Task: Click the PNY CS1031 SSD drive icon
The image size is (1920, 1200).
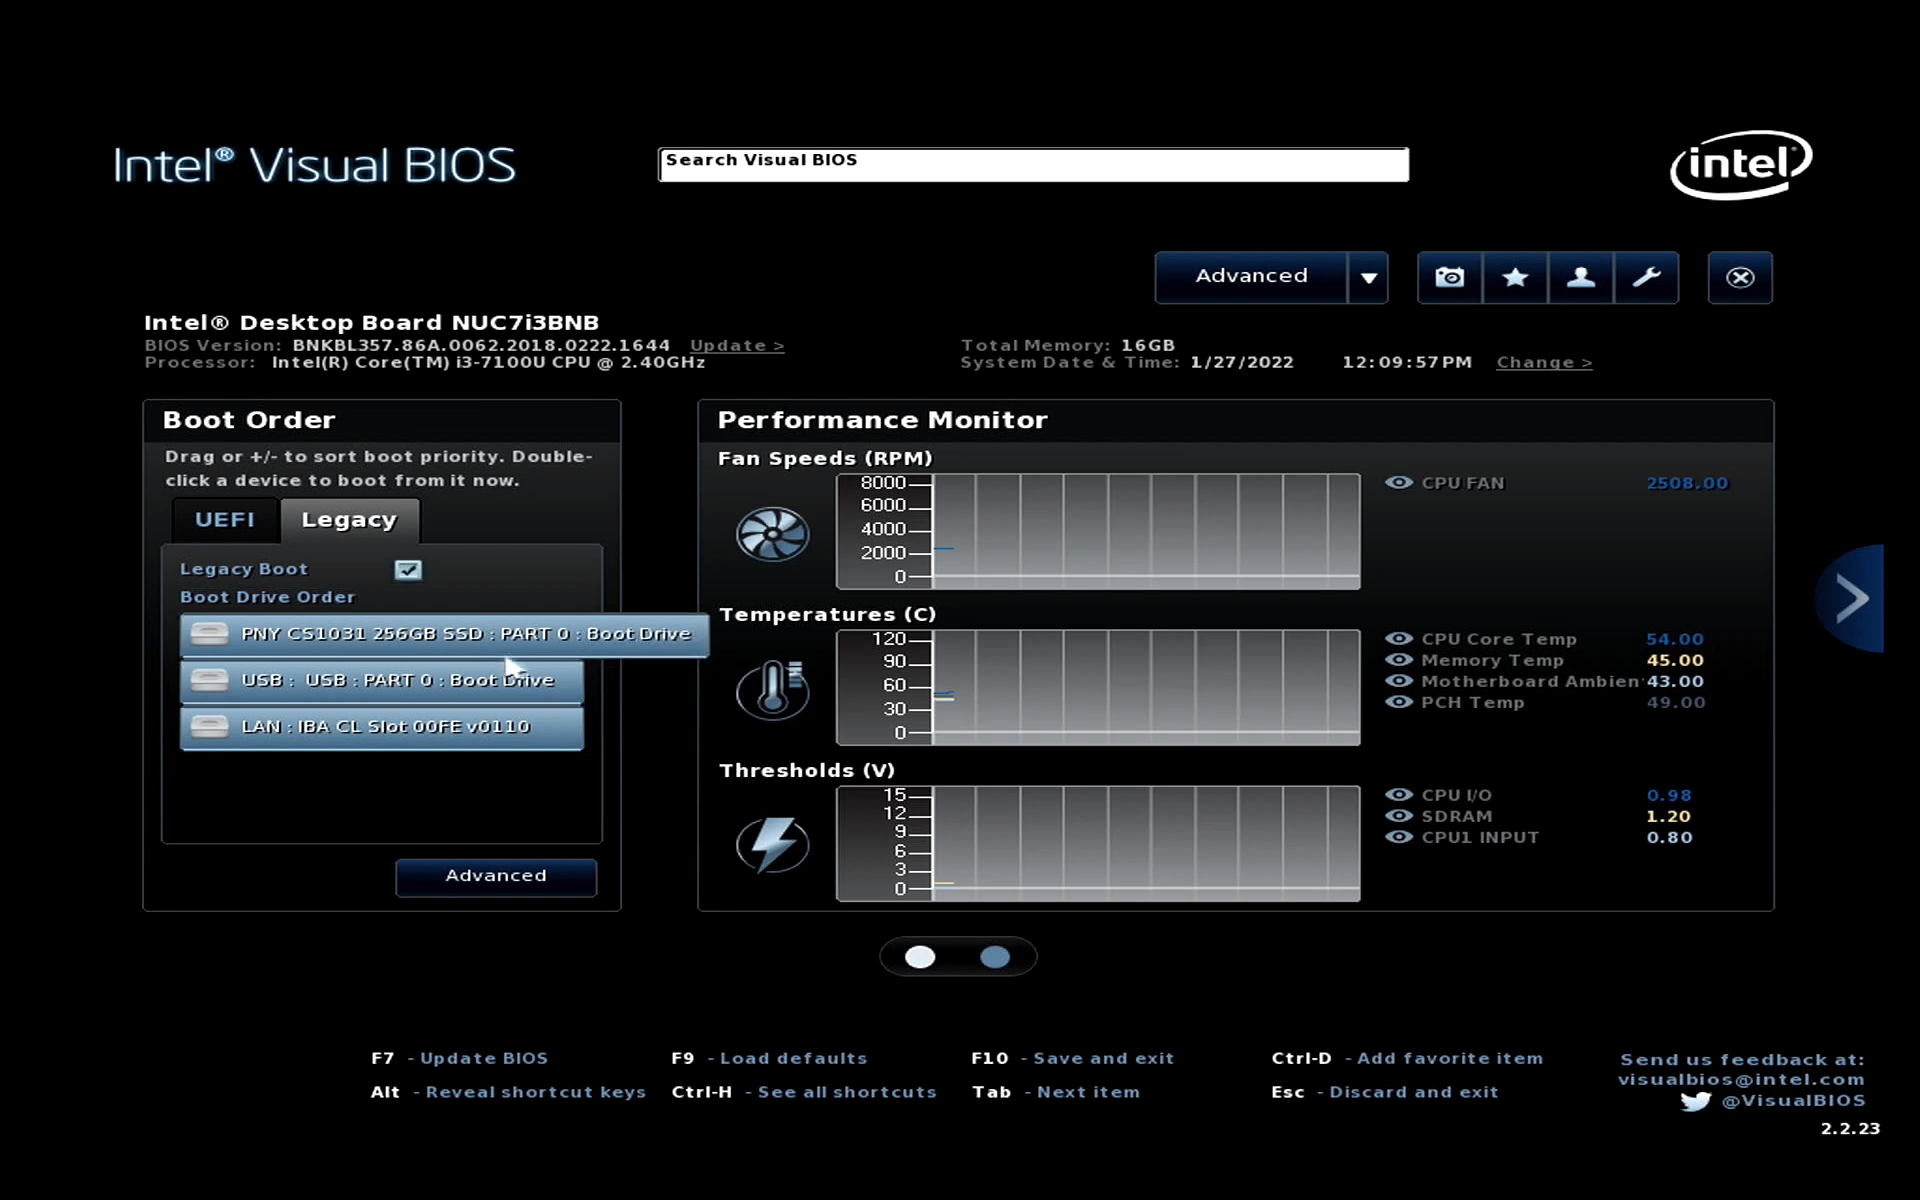Action: (x=209, y=633)
